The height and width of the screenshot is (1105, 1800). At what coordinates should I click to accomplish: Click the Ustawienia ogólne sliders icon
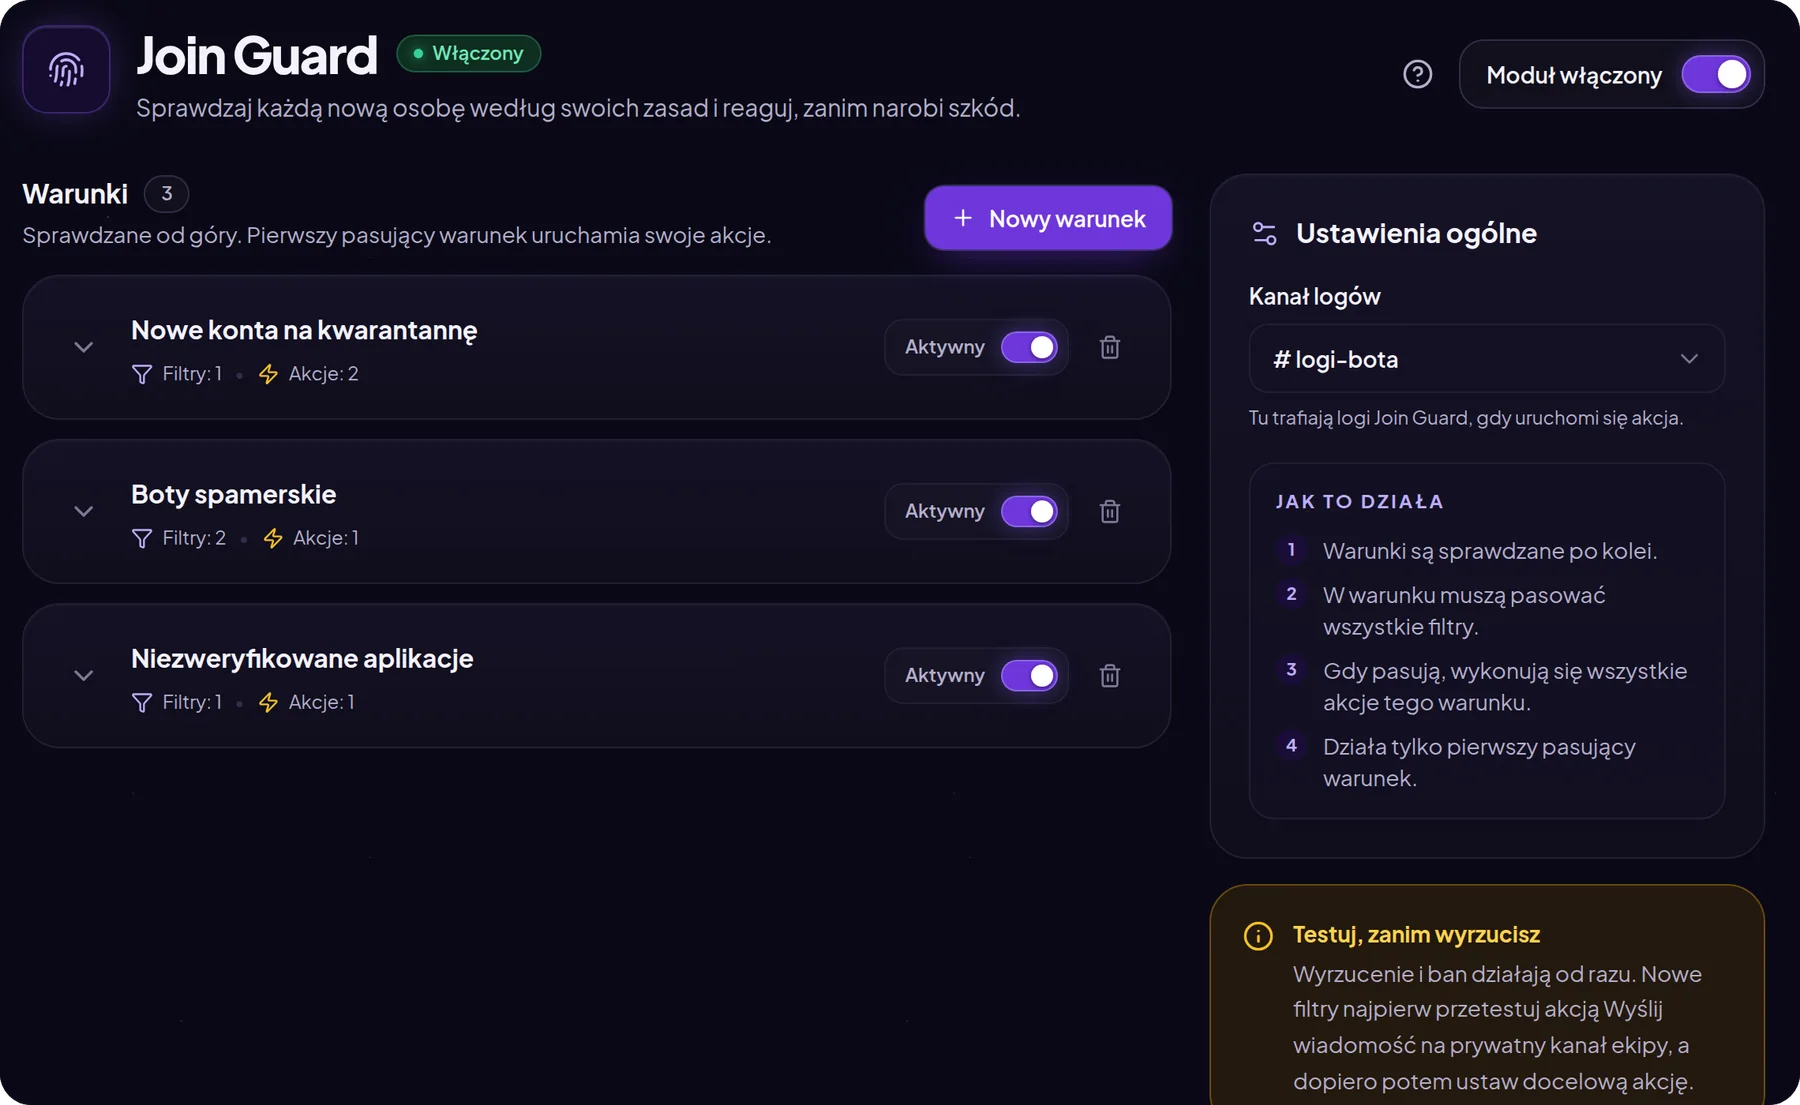pyautogui.click(x=1264, y=233)
